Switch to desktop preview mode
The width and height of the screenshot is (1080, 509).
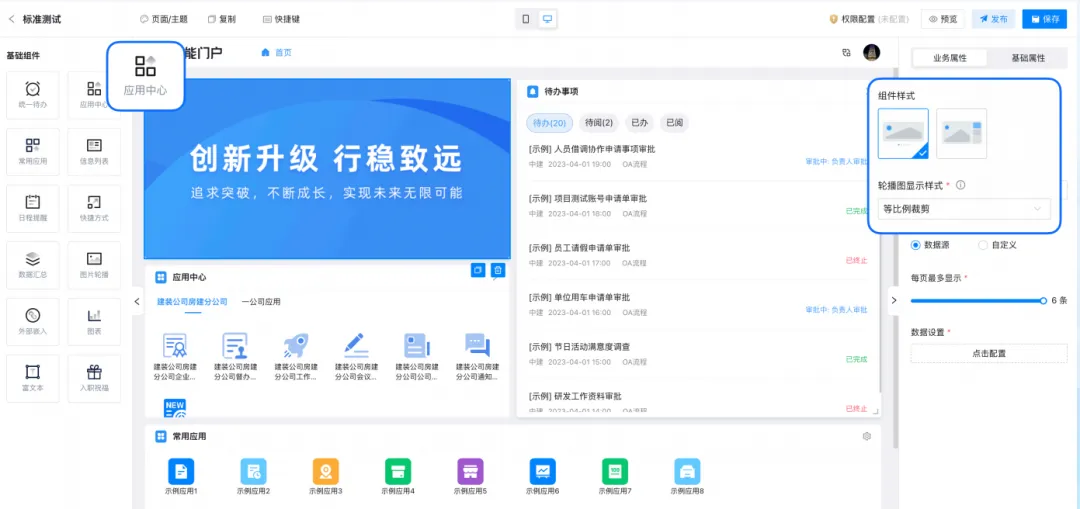click(547, 19)
